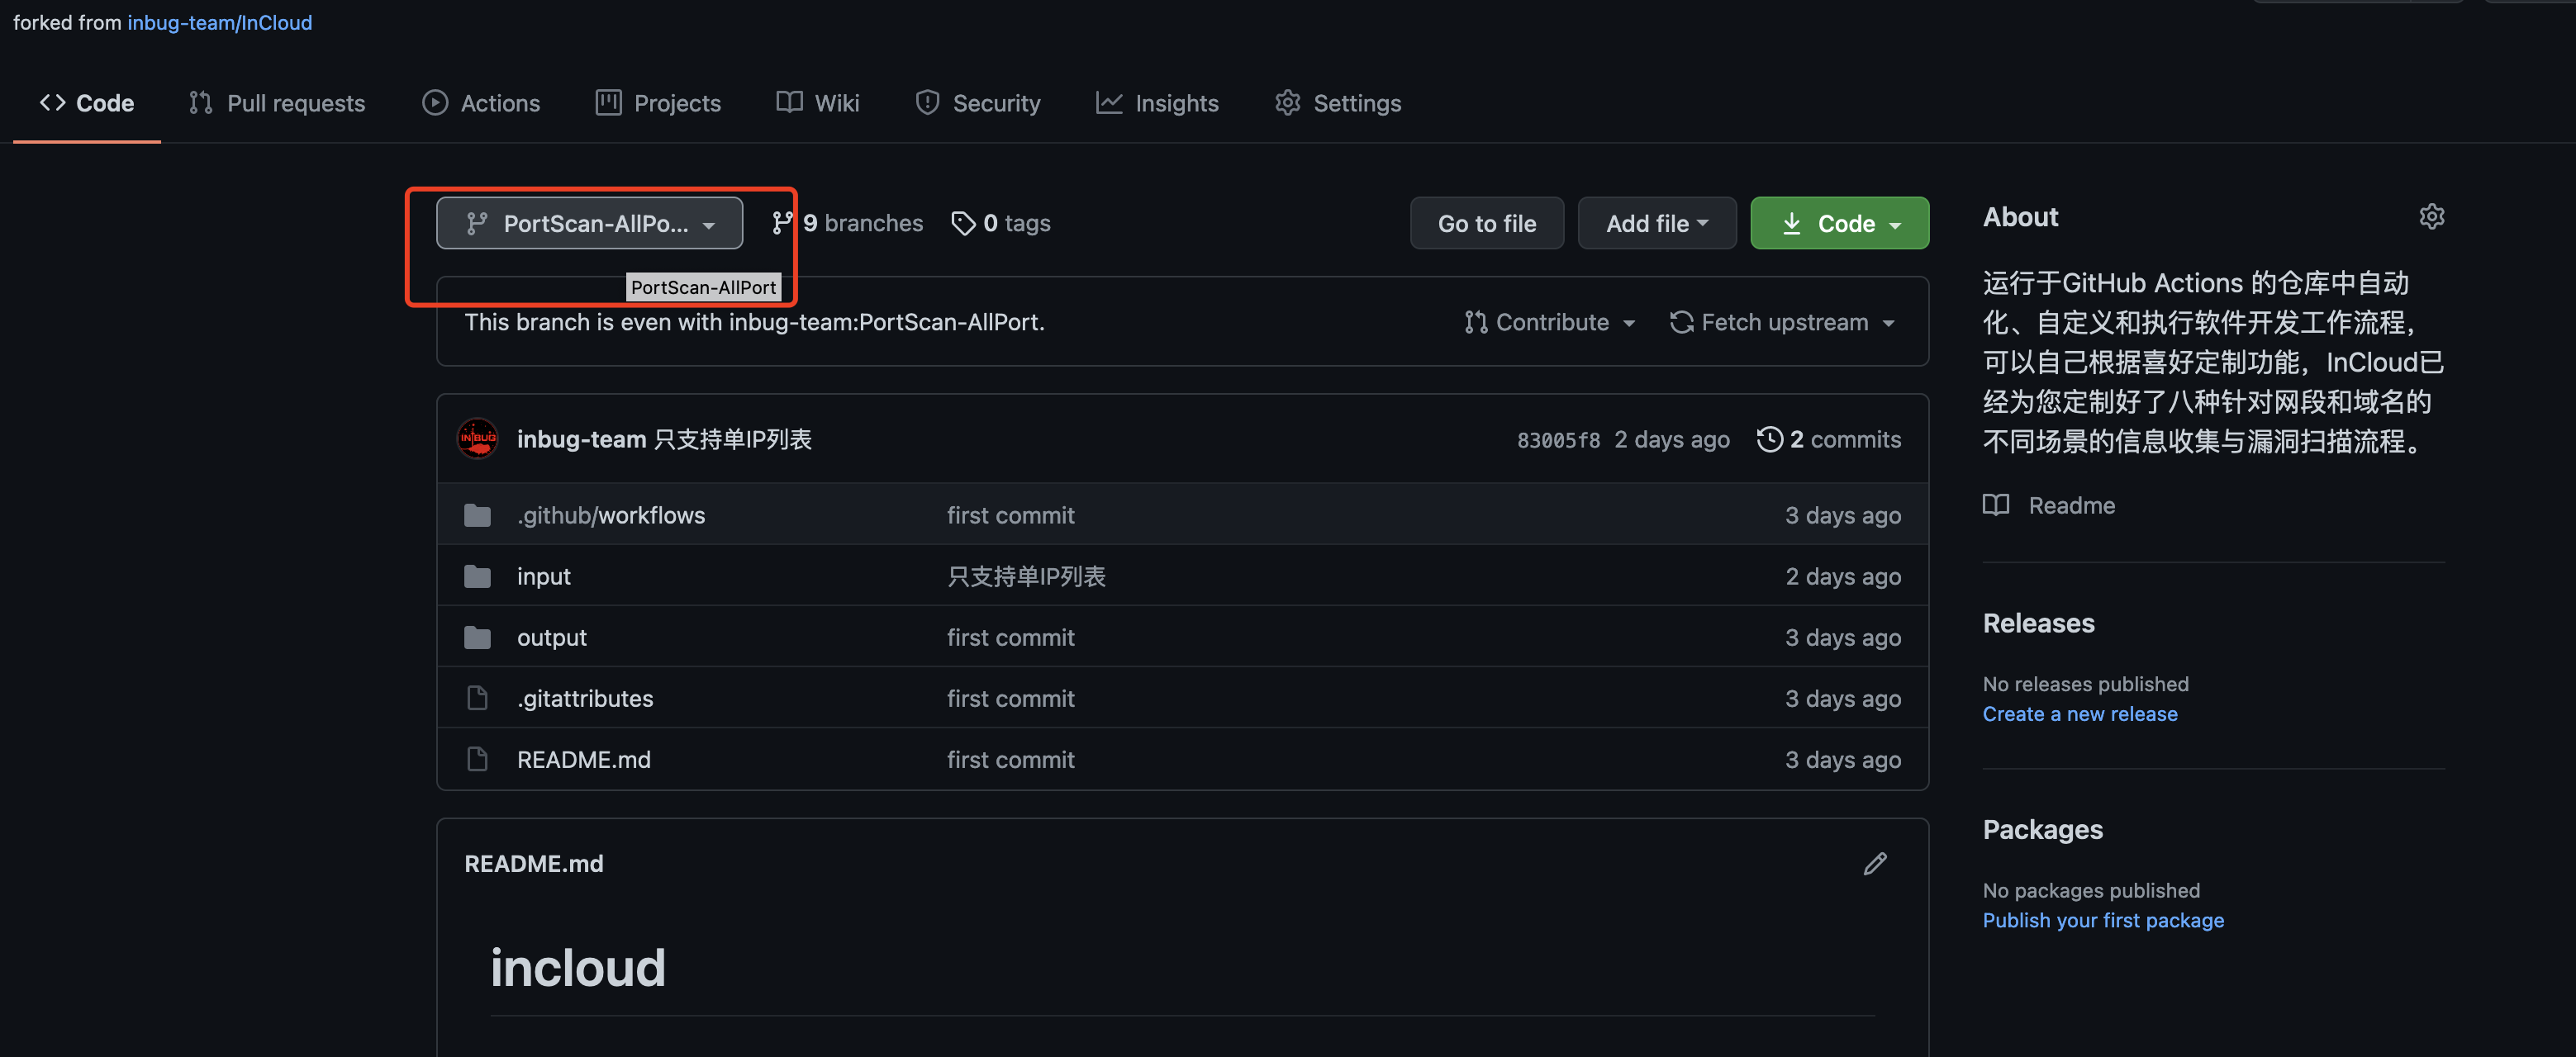Screen dimensions: 2576x1057
Task: Expand the Add file dropdown
Action: [1656, 223]
